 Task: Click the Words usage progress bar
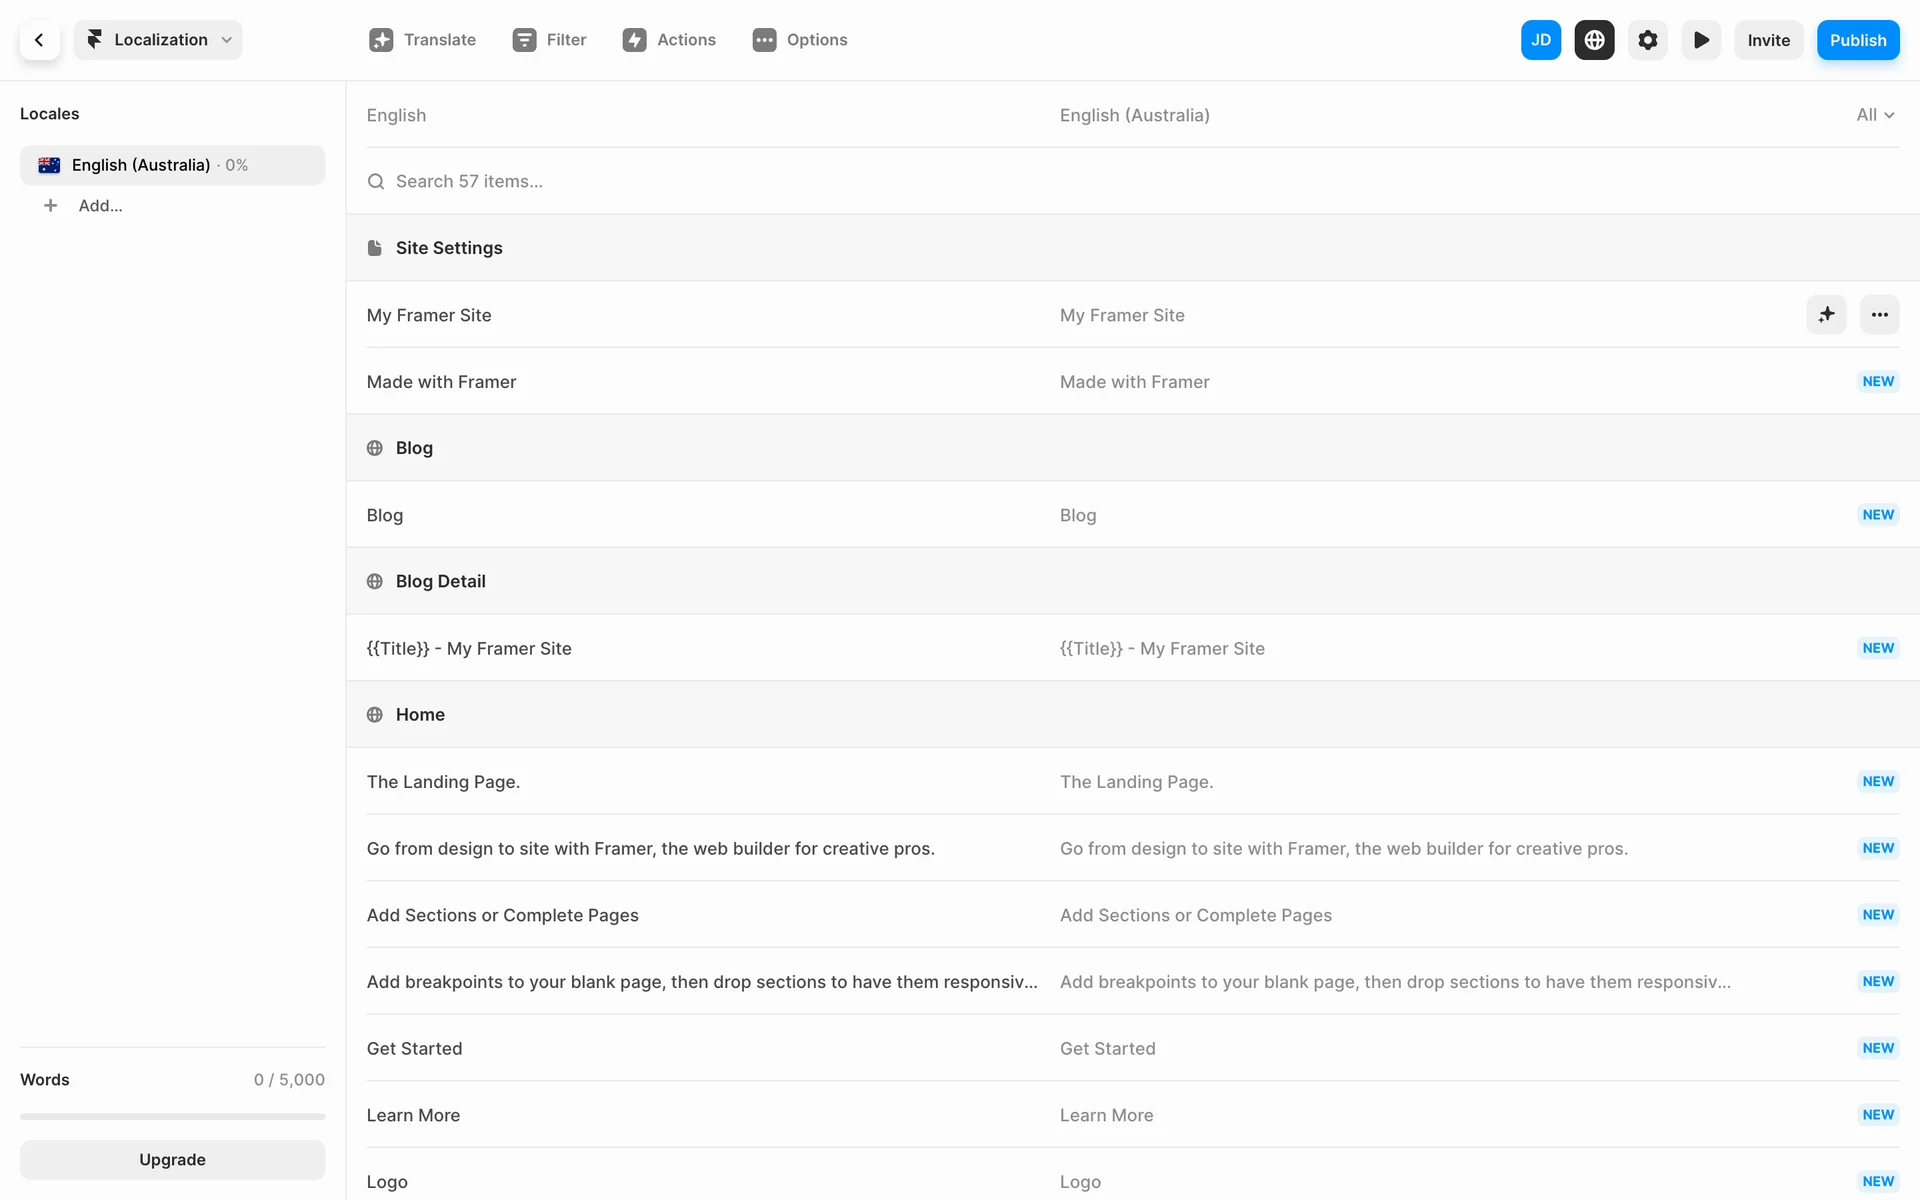172,1116
